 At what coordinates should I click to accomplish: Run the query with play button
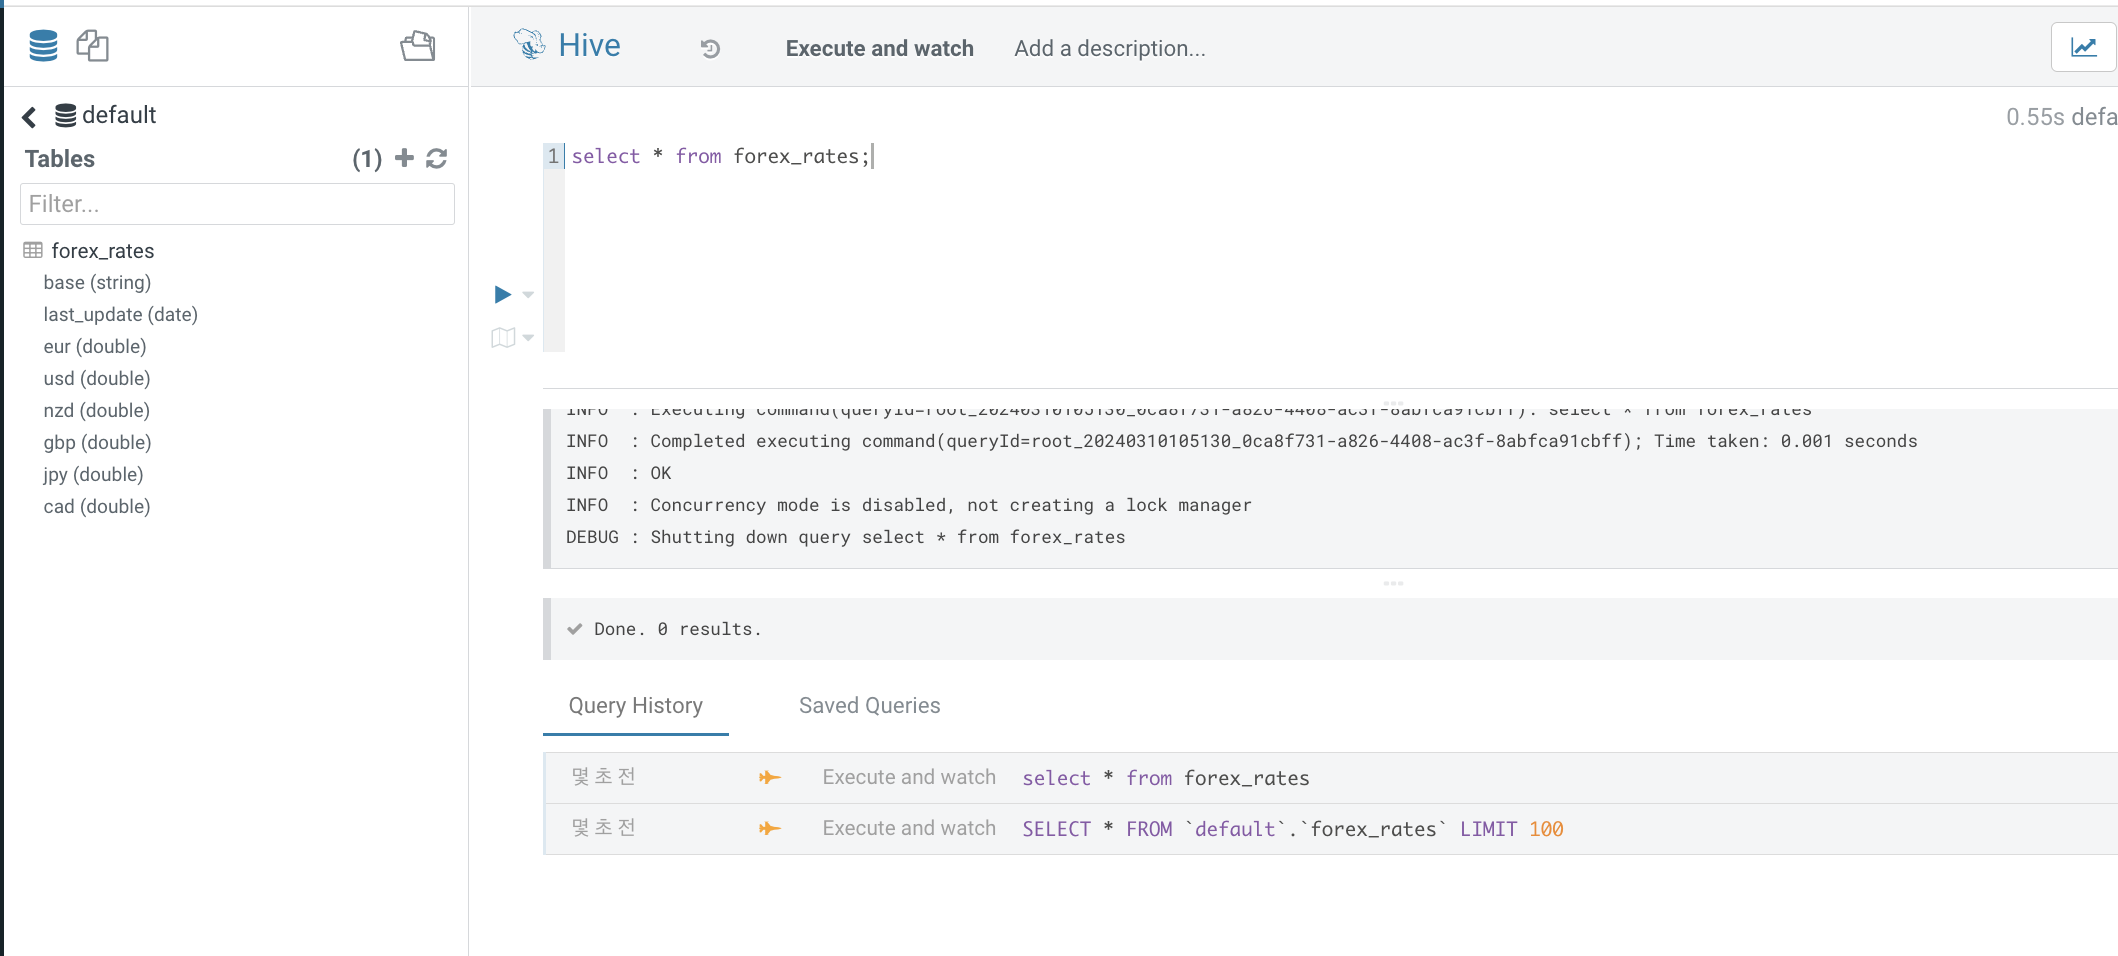(x=502, y=294)
